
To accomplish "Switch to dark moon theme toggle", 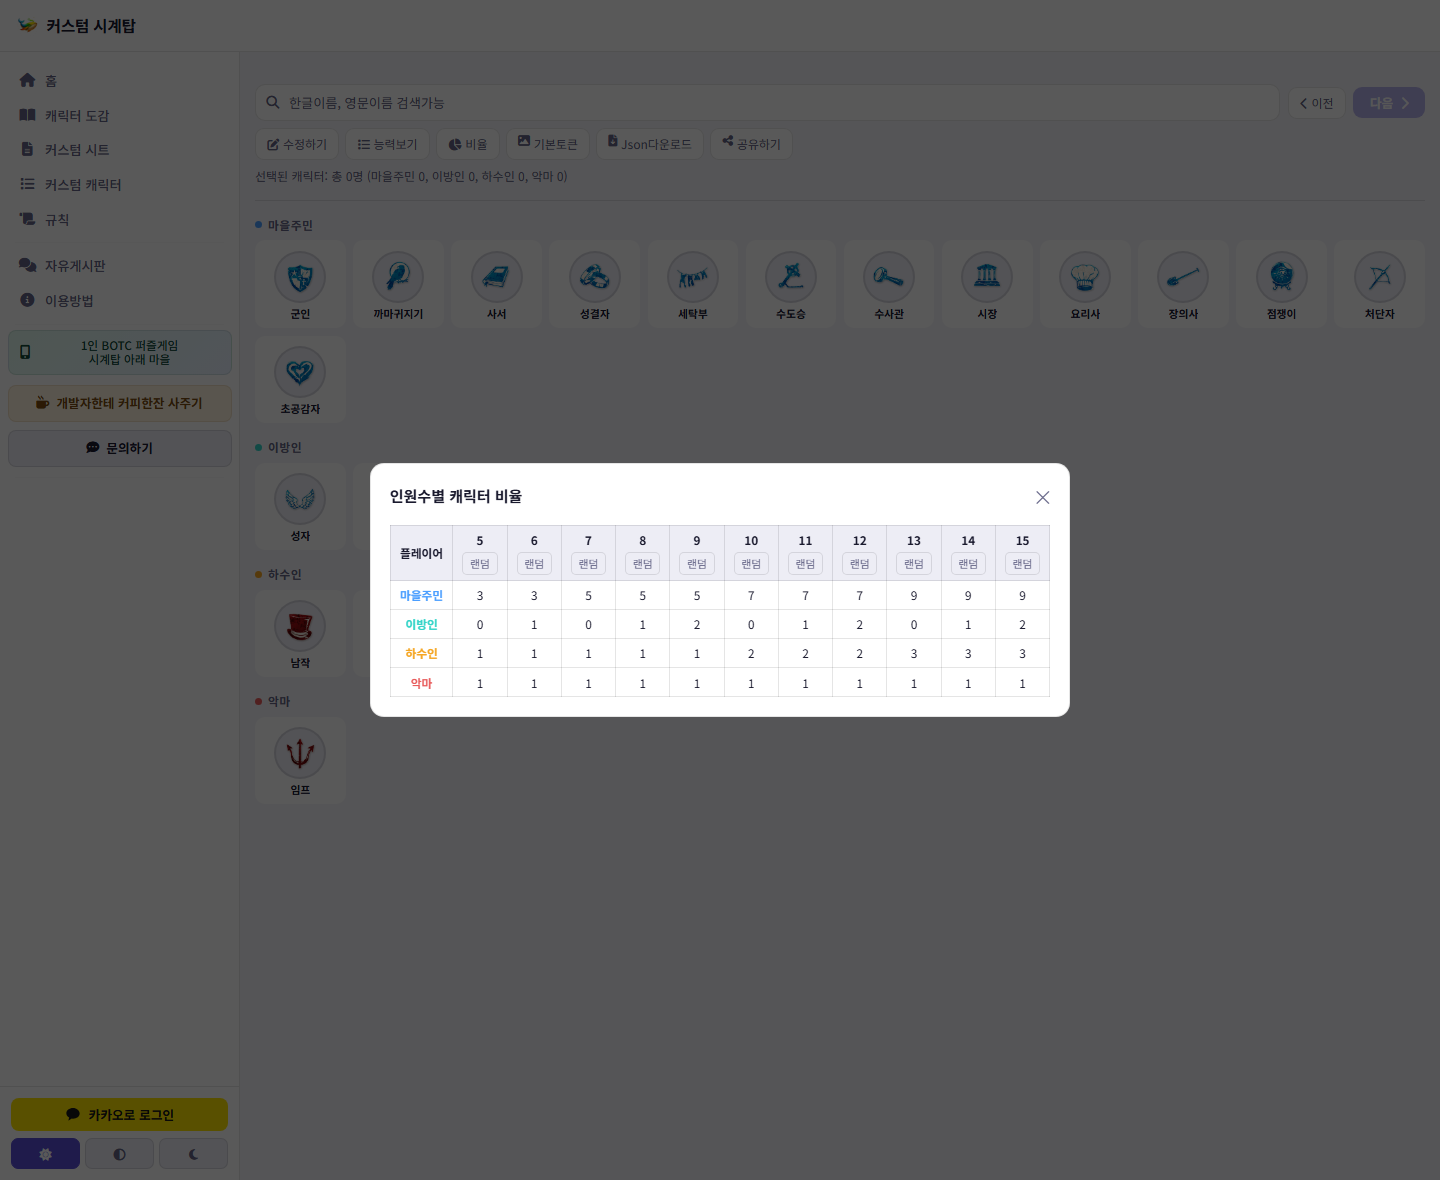I will coord(193,1153).
